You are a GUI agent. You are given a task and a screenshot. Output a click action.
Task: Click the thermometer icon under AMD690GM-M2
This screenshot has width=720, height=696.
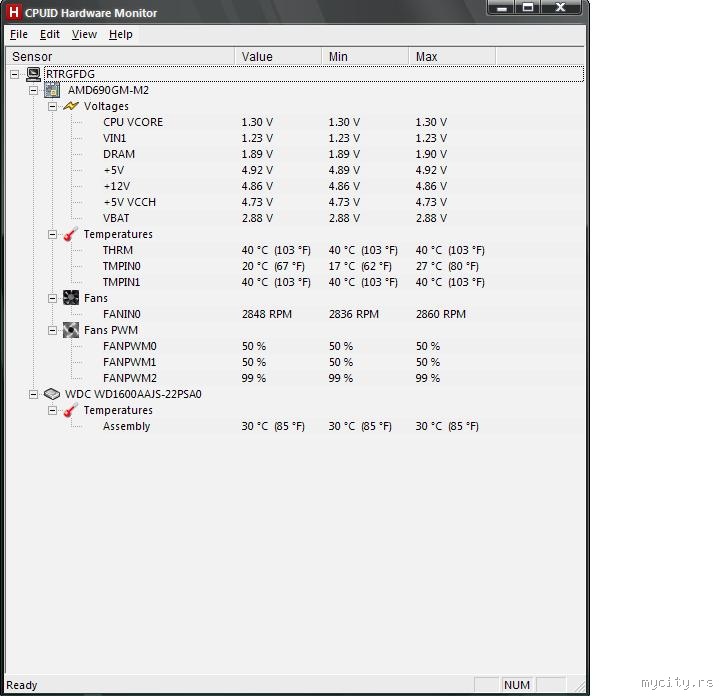71,234
